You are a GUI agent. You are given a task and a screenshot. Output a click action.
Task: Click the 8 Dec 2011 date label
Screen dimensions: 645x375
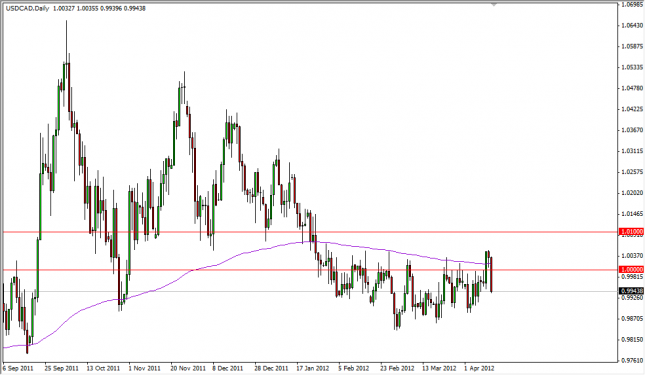pos(227,368)
